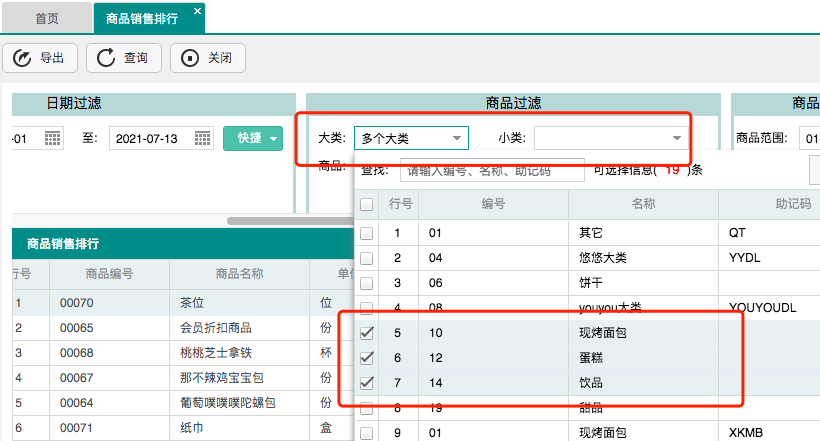Open the end date calendar icon
The image size is (820, 441).
pyautogui.click(x=203, y=138)
